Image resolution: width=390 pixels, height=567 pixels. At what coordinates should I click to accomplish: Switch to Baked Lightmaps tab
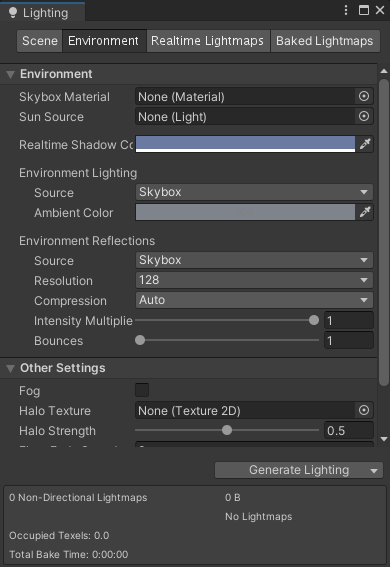tap(325, 41)
